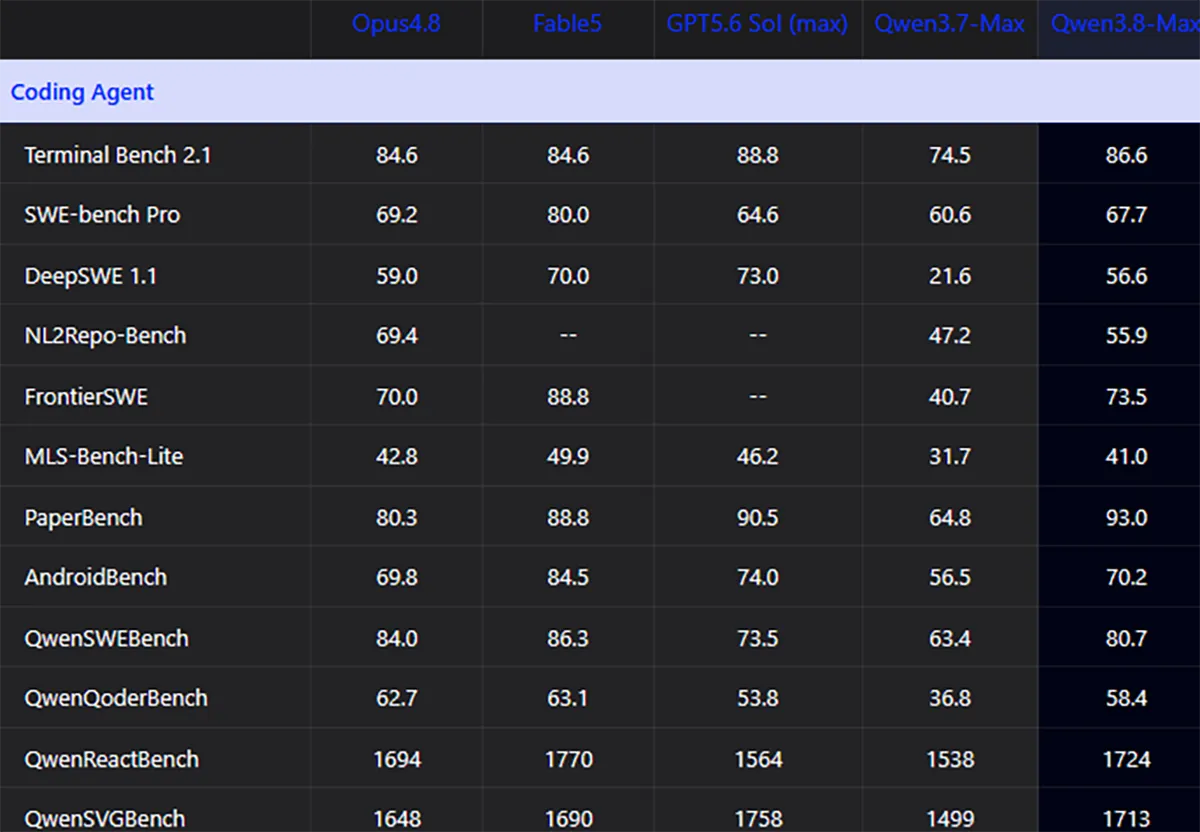
Task: Click AndroidBench GPT5.6 value 74.0
Action: (758, 578)
